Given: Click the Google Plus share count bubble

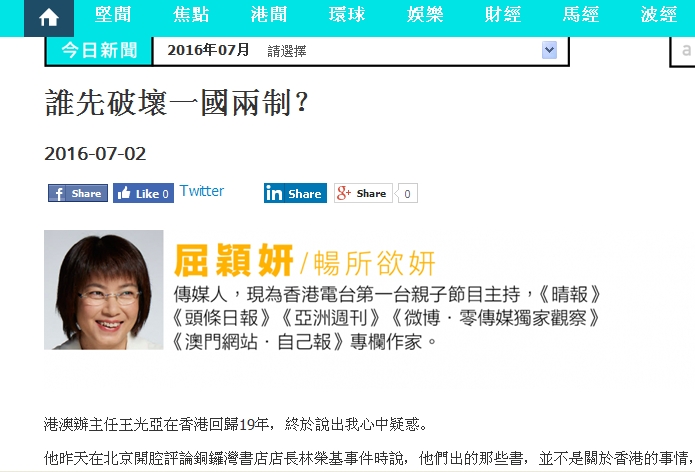Looking at the screenshot, I should (x=407, y=193).
